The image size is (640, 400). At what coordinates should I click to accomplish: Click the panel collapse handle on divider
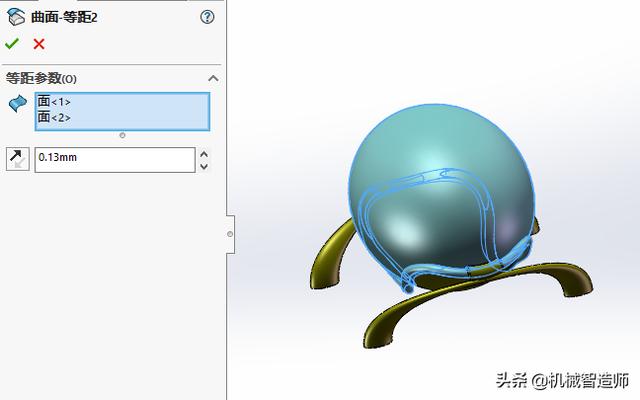(x=229, y=234)
